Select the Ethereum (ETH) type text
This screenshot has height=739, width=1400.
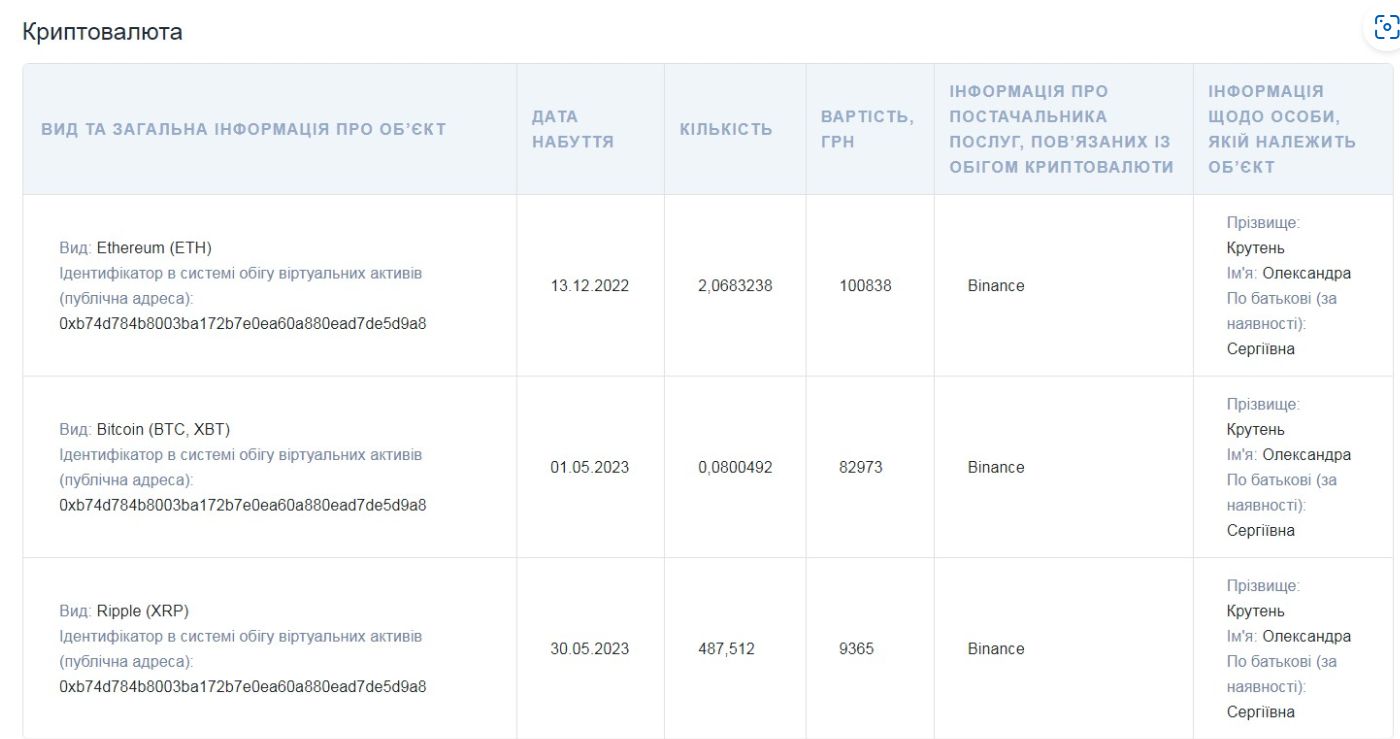click(x=154, y=248)
